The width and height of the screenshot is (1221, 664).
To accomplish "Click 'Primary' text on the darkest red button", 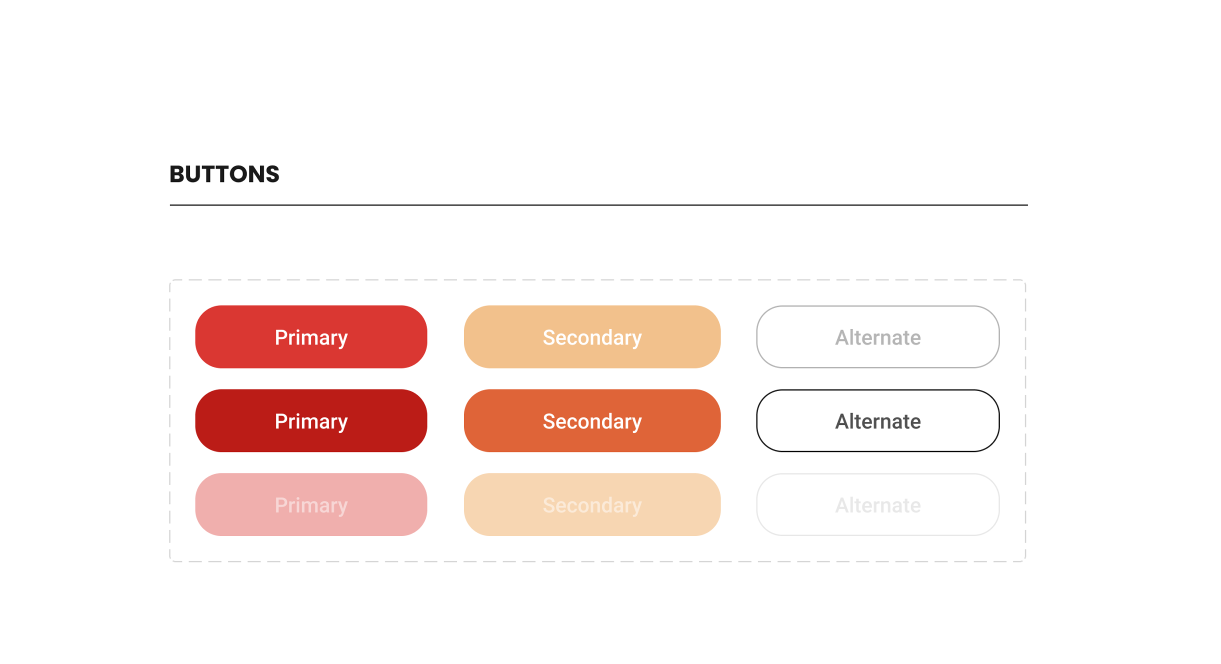I will 311,422.
